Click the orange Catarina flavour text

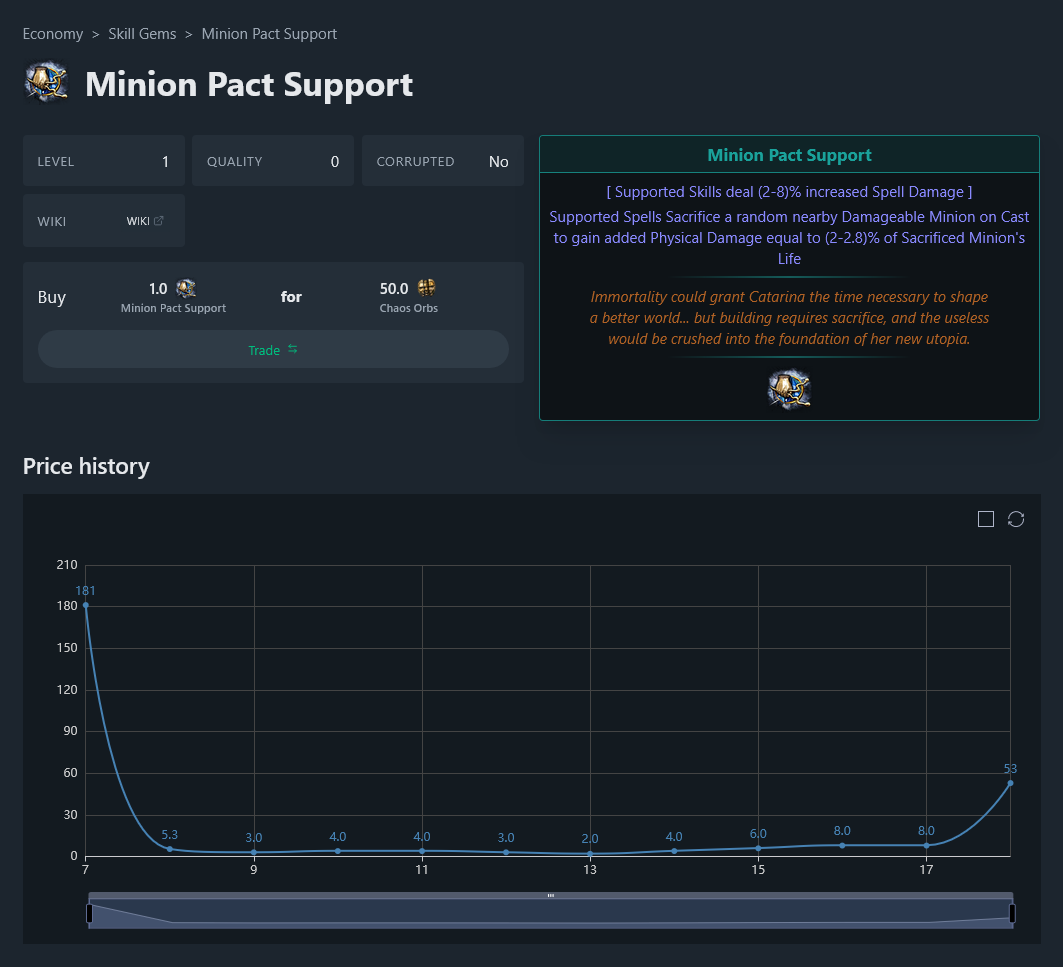click(x=789, y=318)
